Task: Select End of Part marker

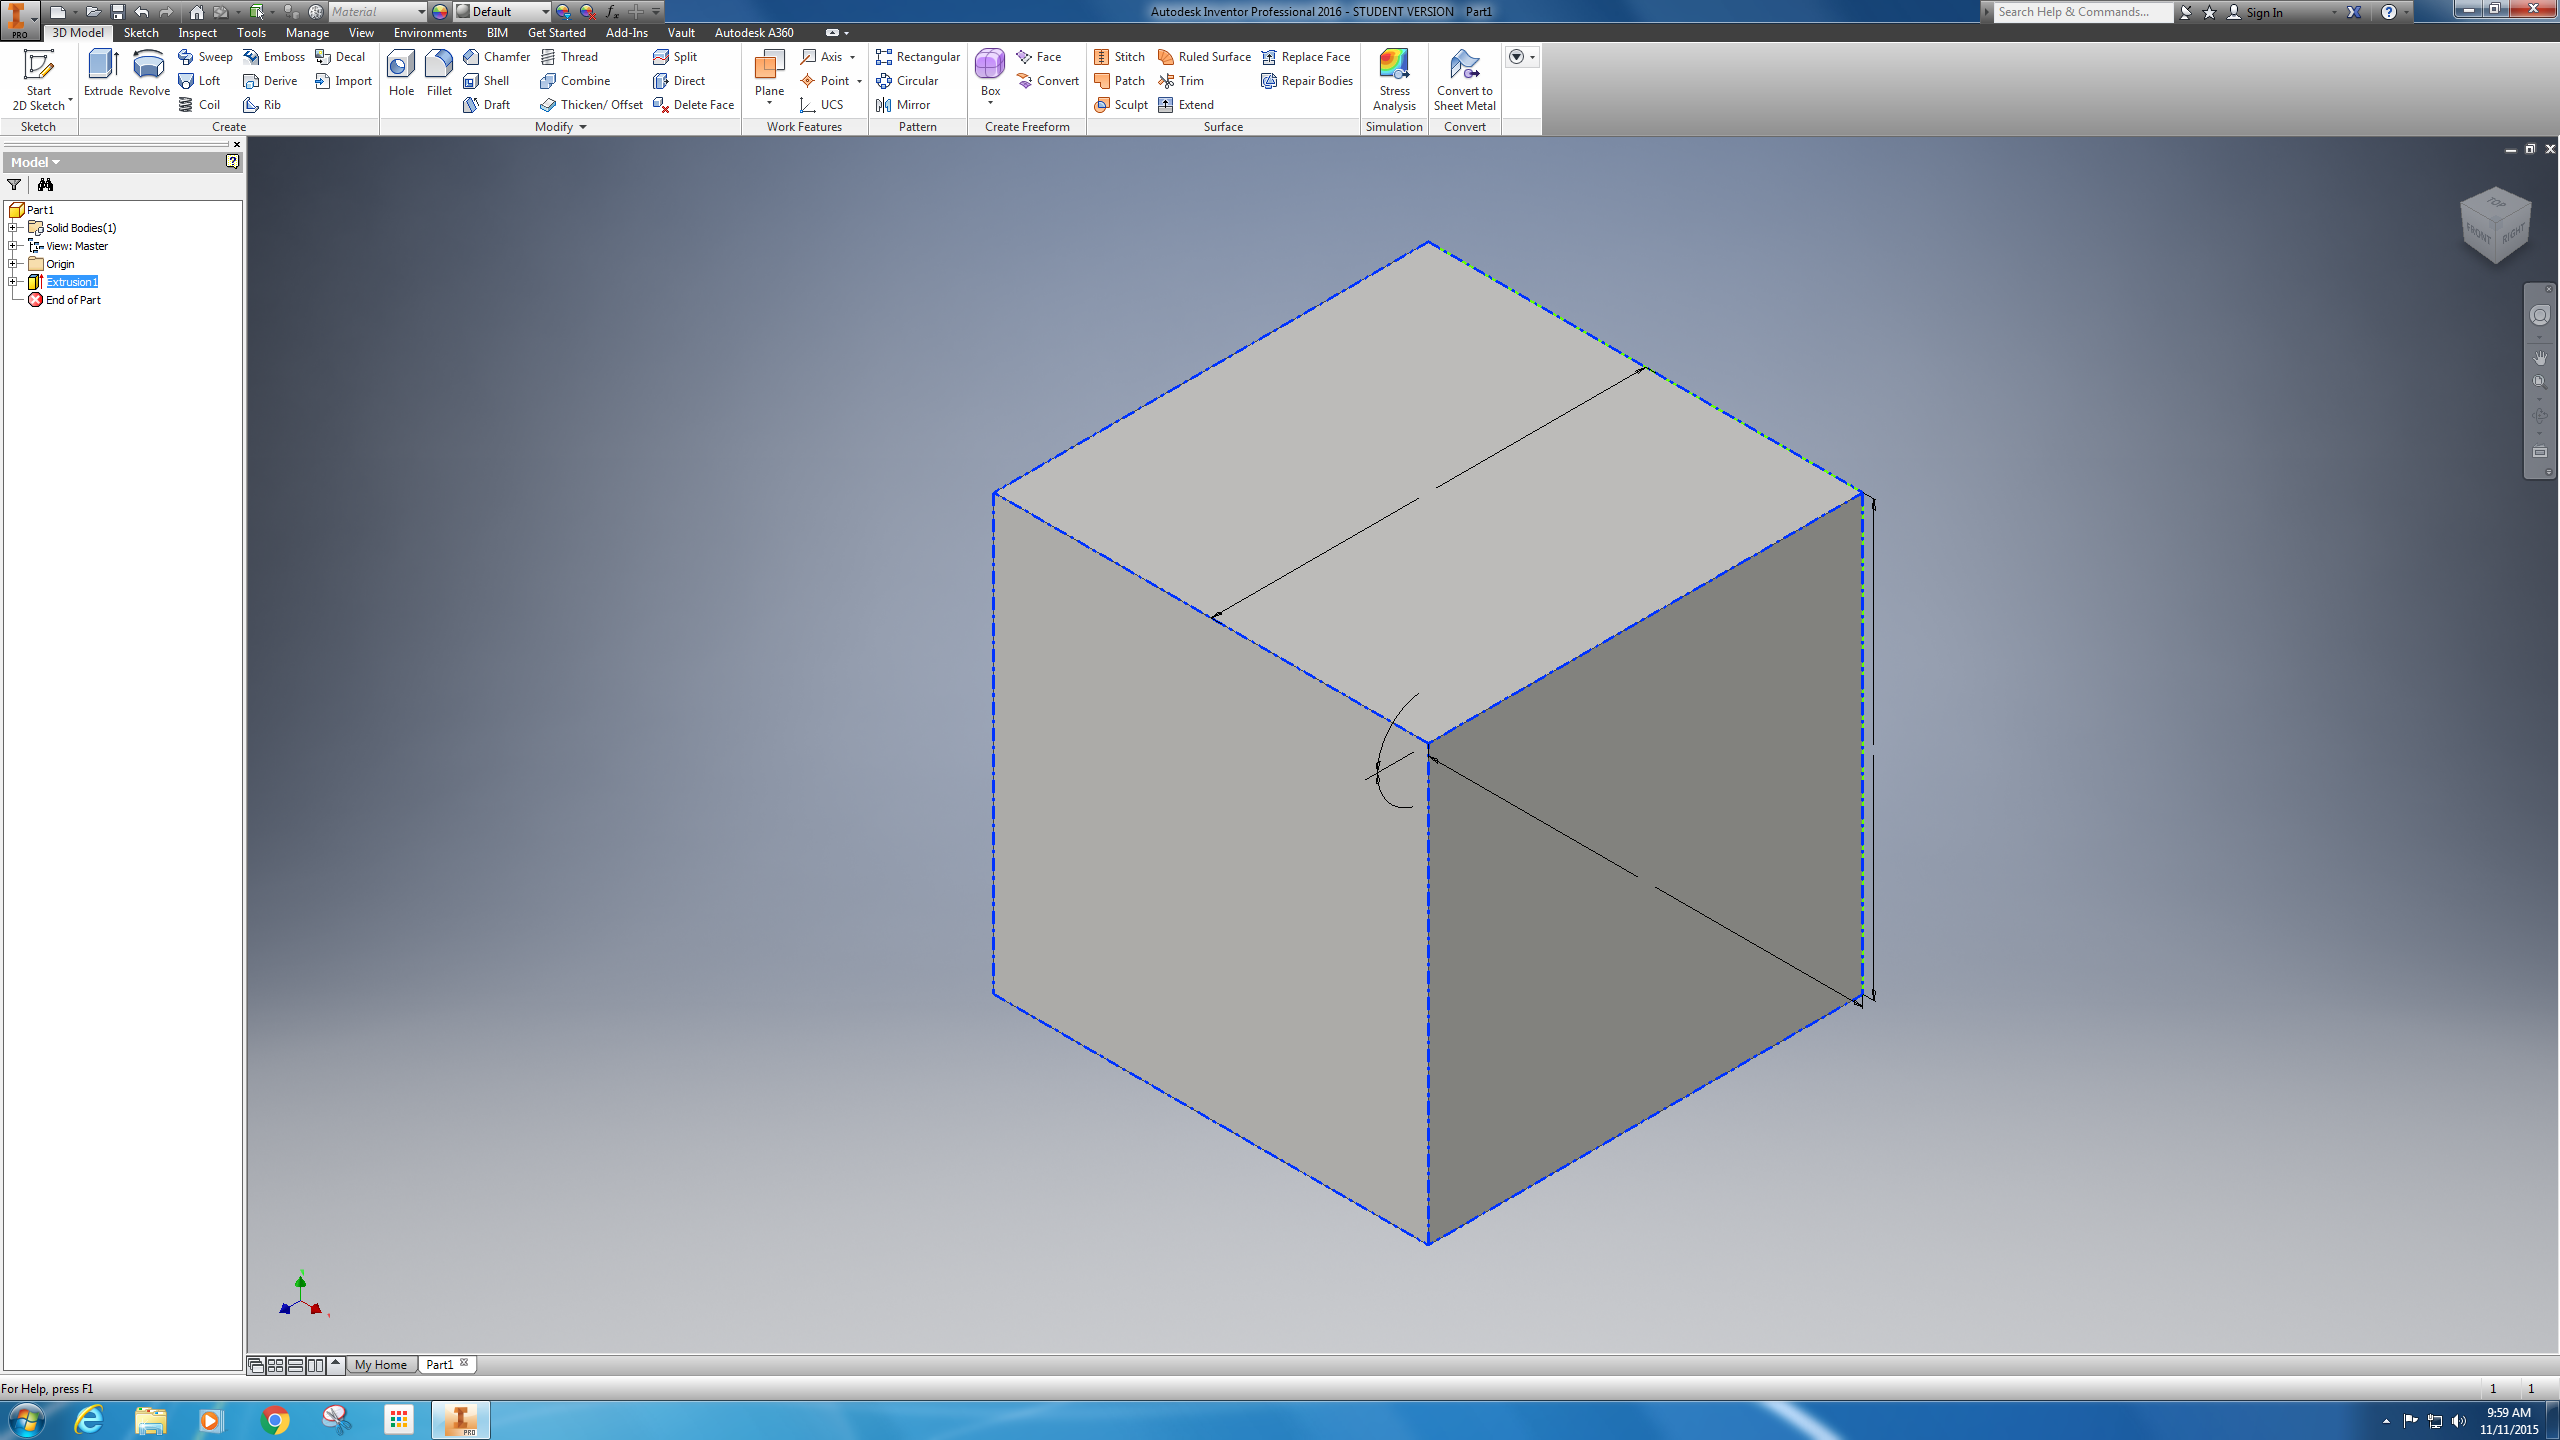Action: click(73, 300)
